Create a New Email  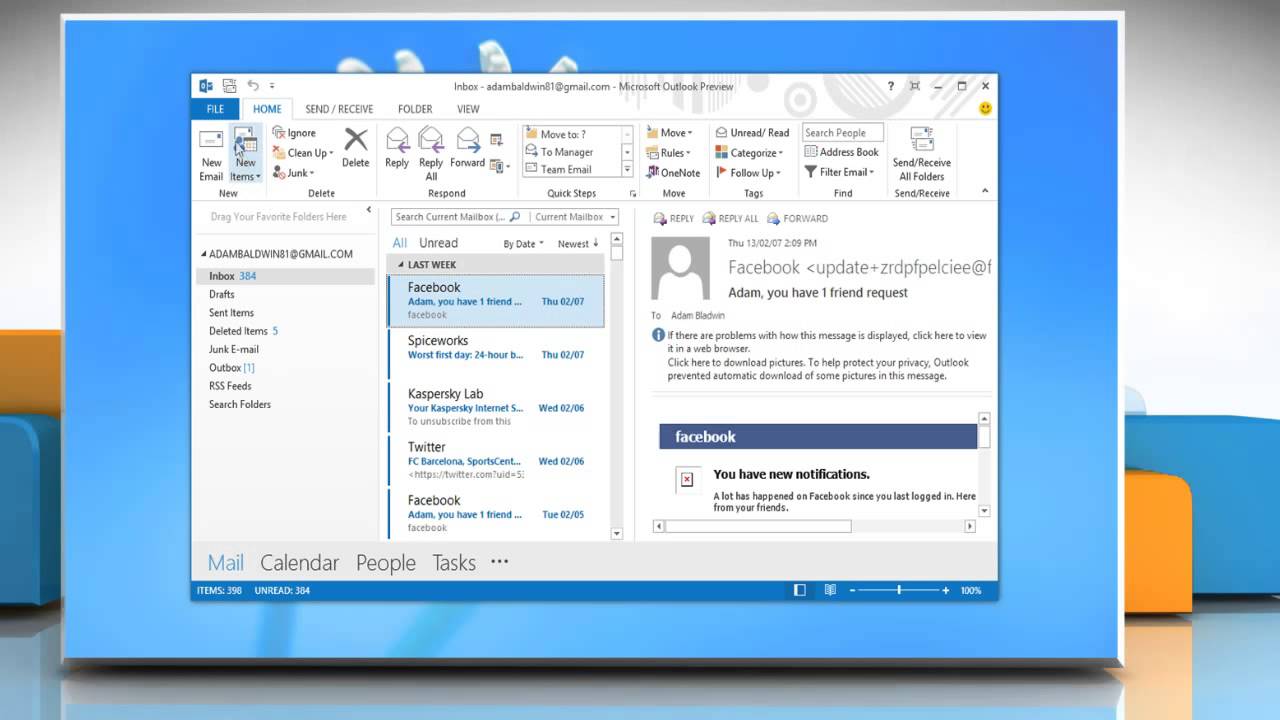[211, 155]
